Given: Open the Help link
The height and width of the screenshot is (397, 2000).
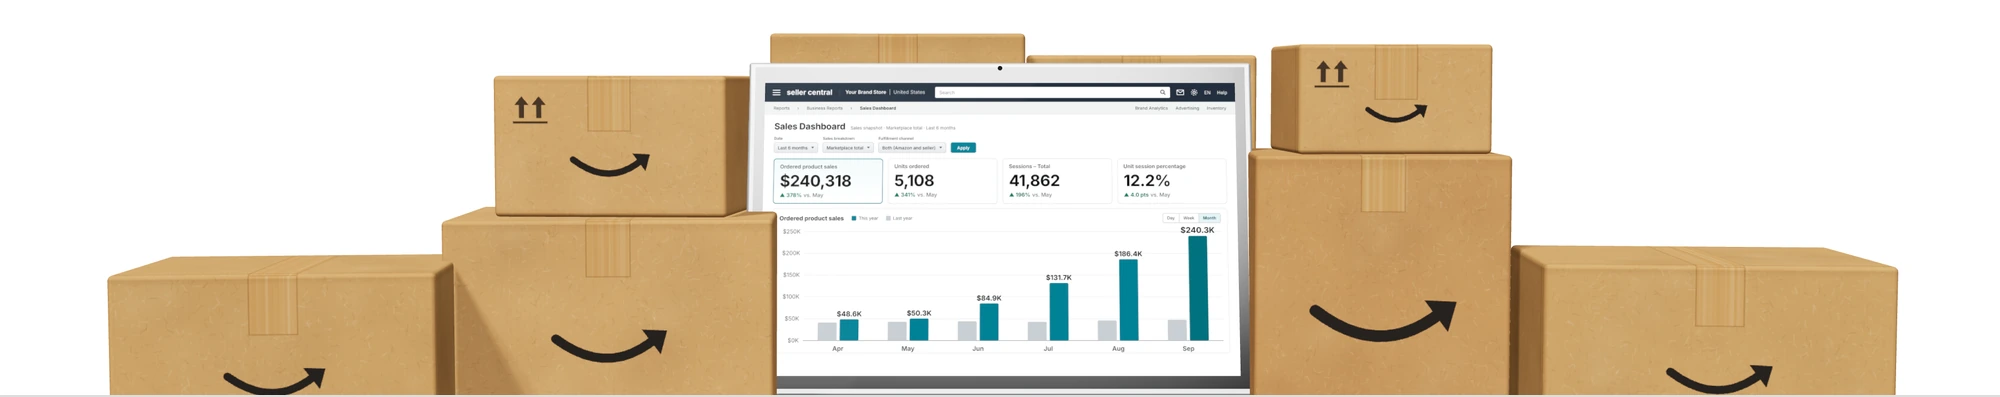Looking at the screenshot, I should [x=1222, y=92].
